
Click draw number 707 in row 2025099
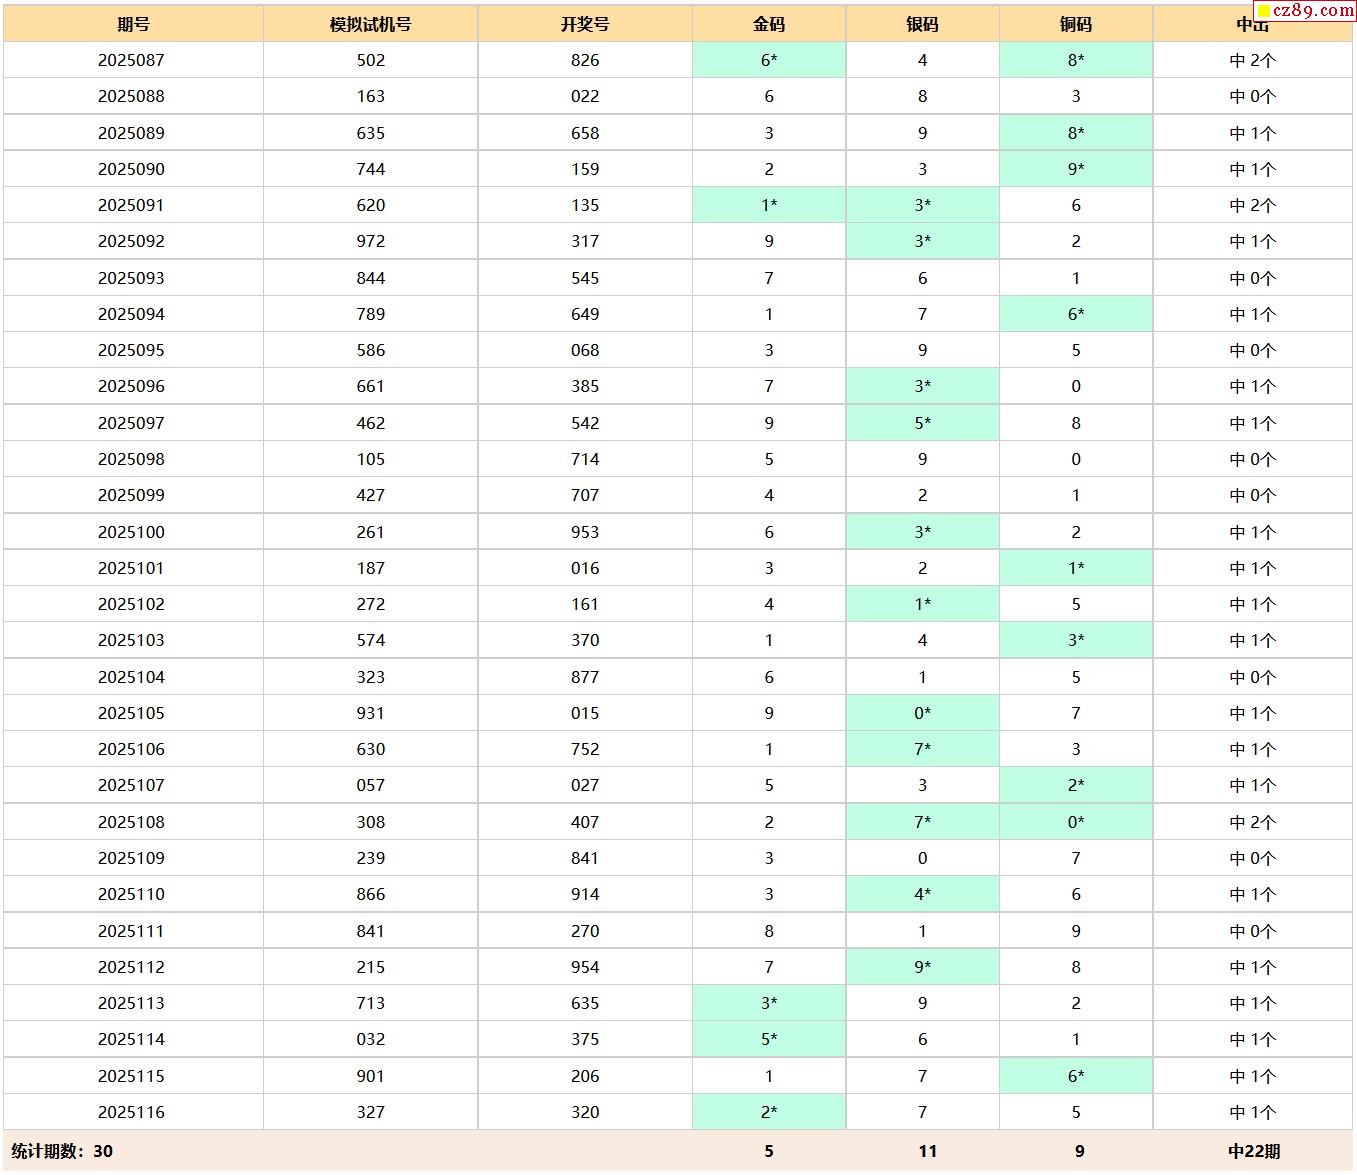coord(585,495)
